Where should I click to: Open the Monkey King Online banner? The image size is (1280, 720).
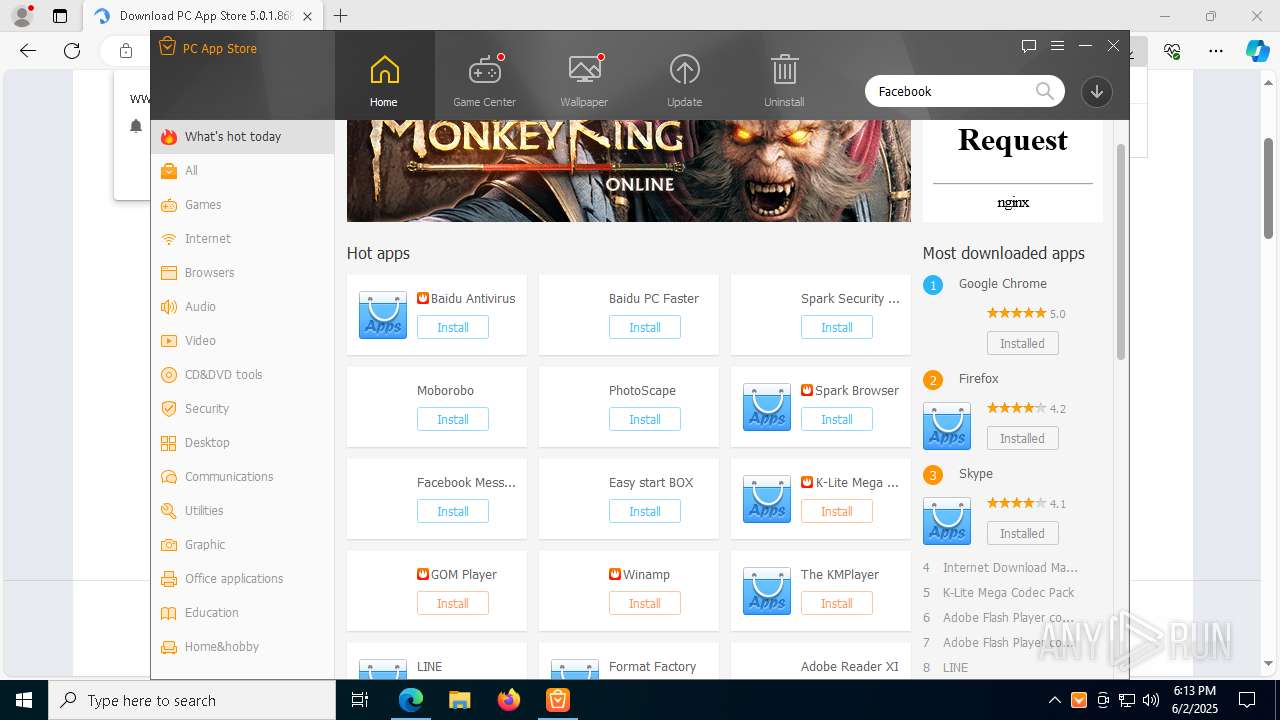[x=629, y=170]
